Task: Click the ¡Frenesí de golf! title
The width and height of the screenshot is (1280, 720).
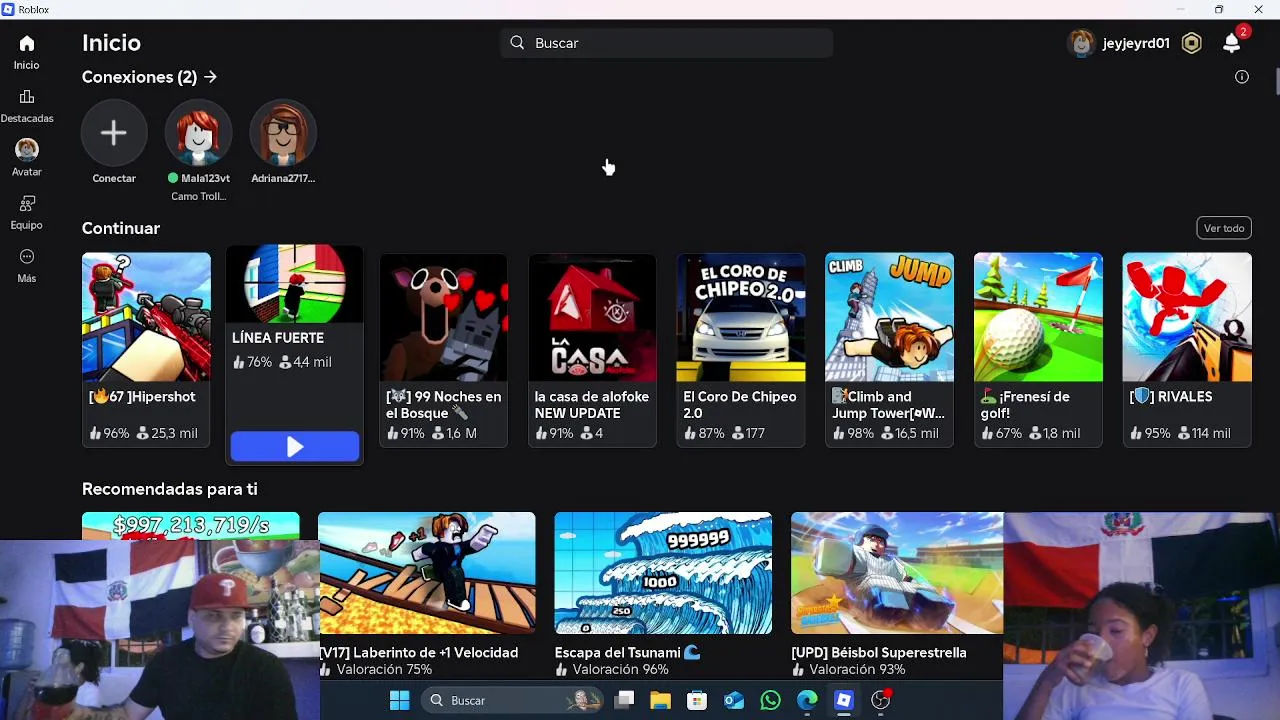Action: click(1025, 405)
